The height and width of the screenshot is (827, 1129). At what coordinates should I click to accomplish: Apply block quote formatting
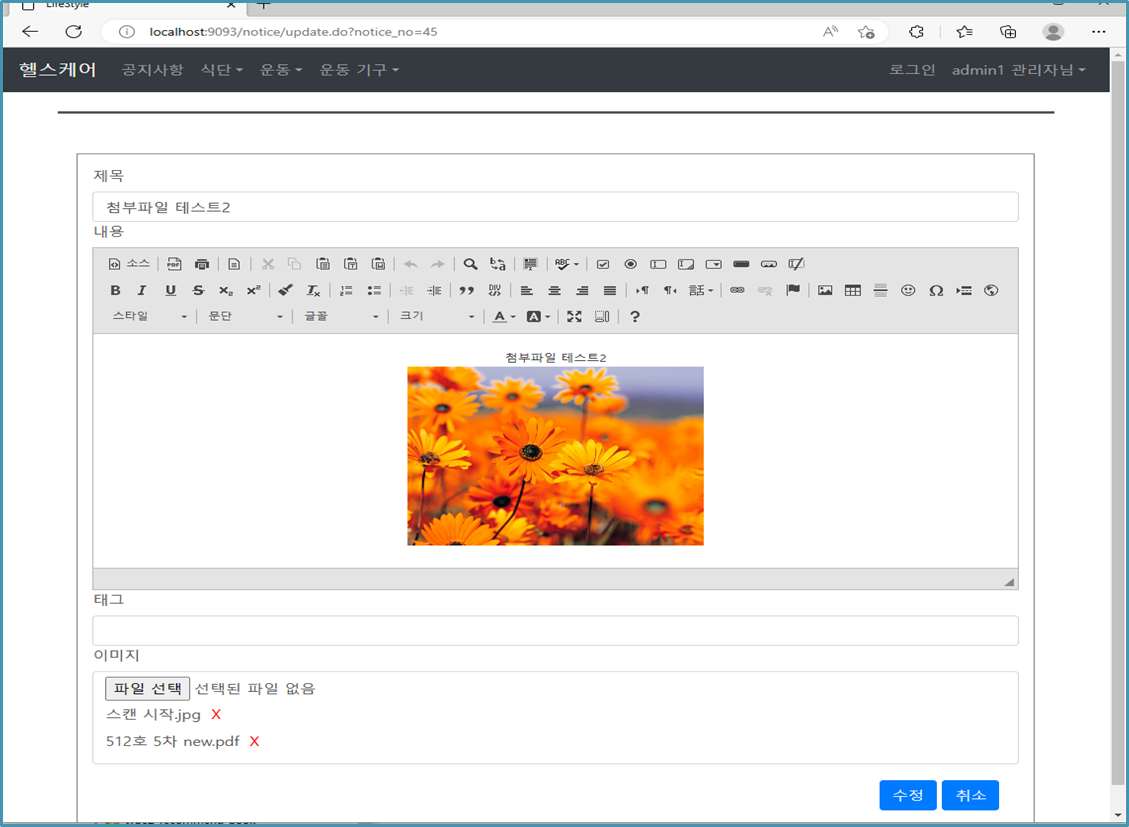click(x=467, y=290)
